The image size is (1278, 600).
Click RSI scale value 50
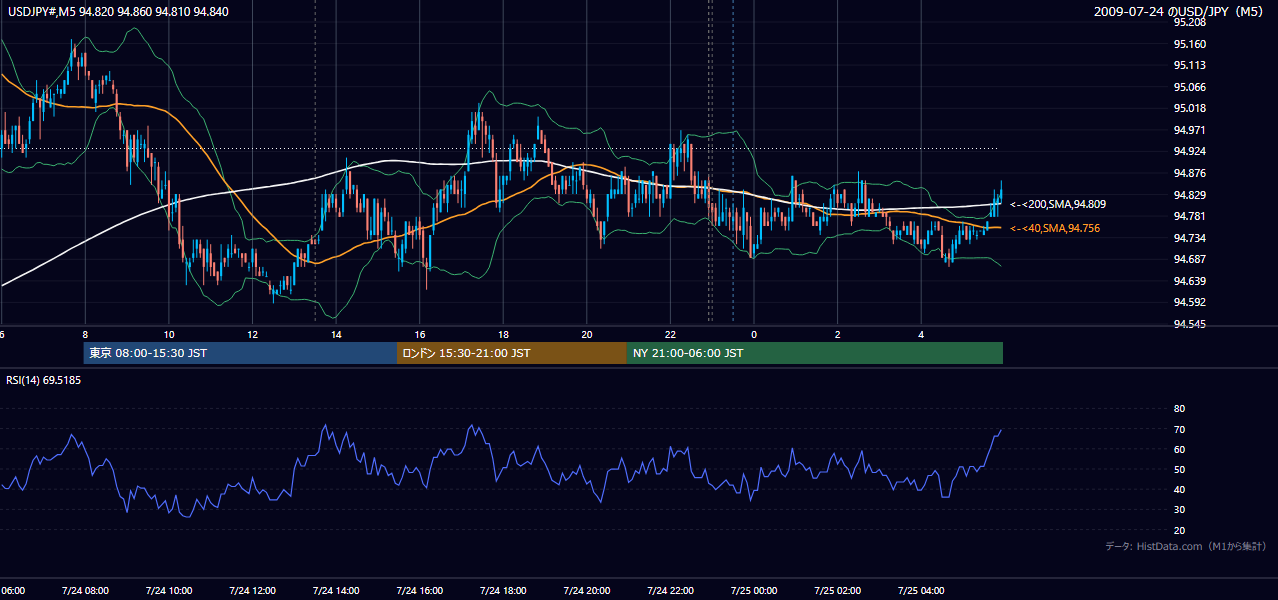(x=1179, y=470)
